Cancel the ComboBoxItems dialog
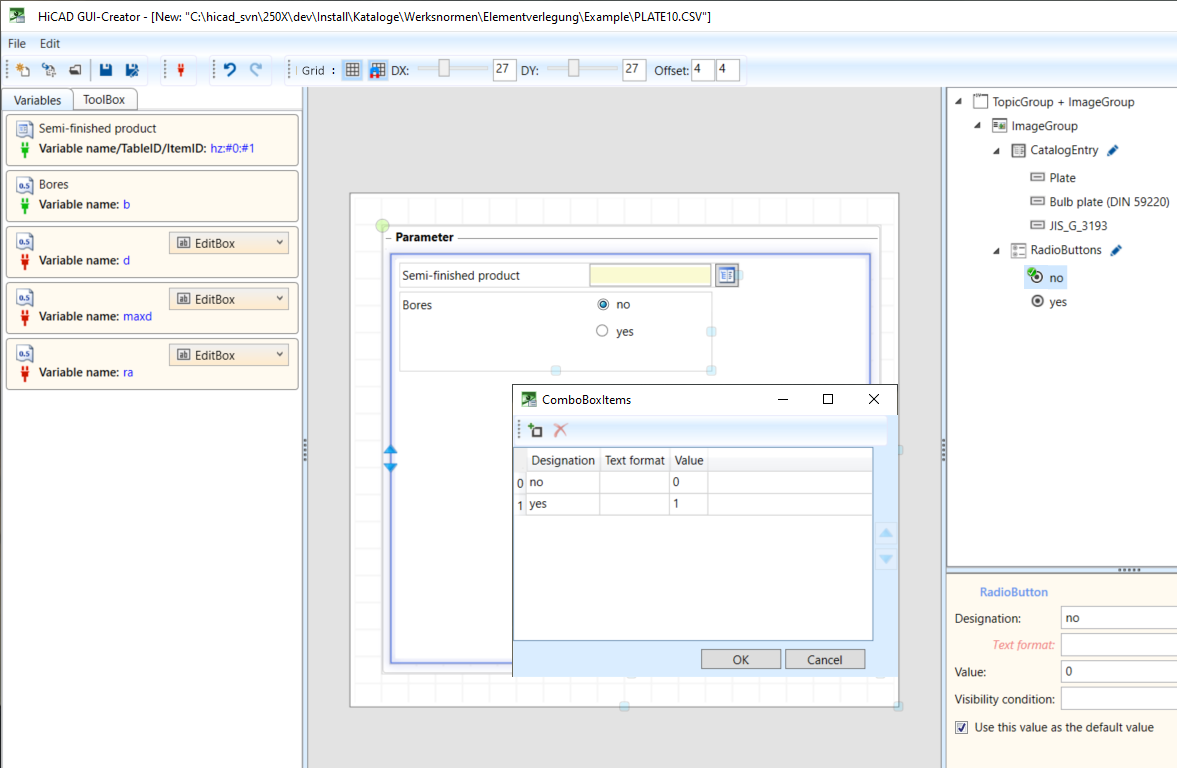 (824, 659)
